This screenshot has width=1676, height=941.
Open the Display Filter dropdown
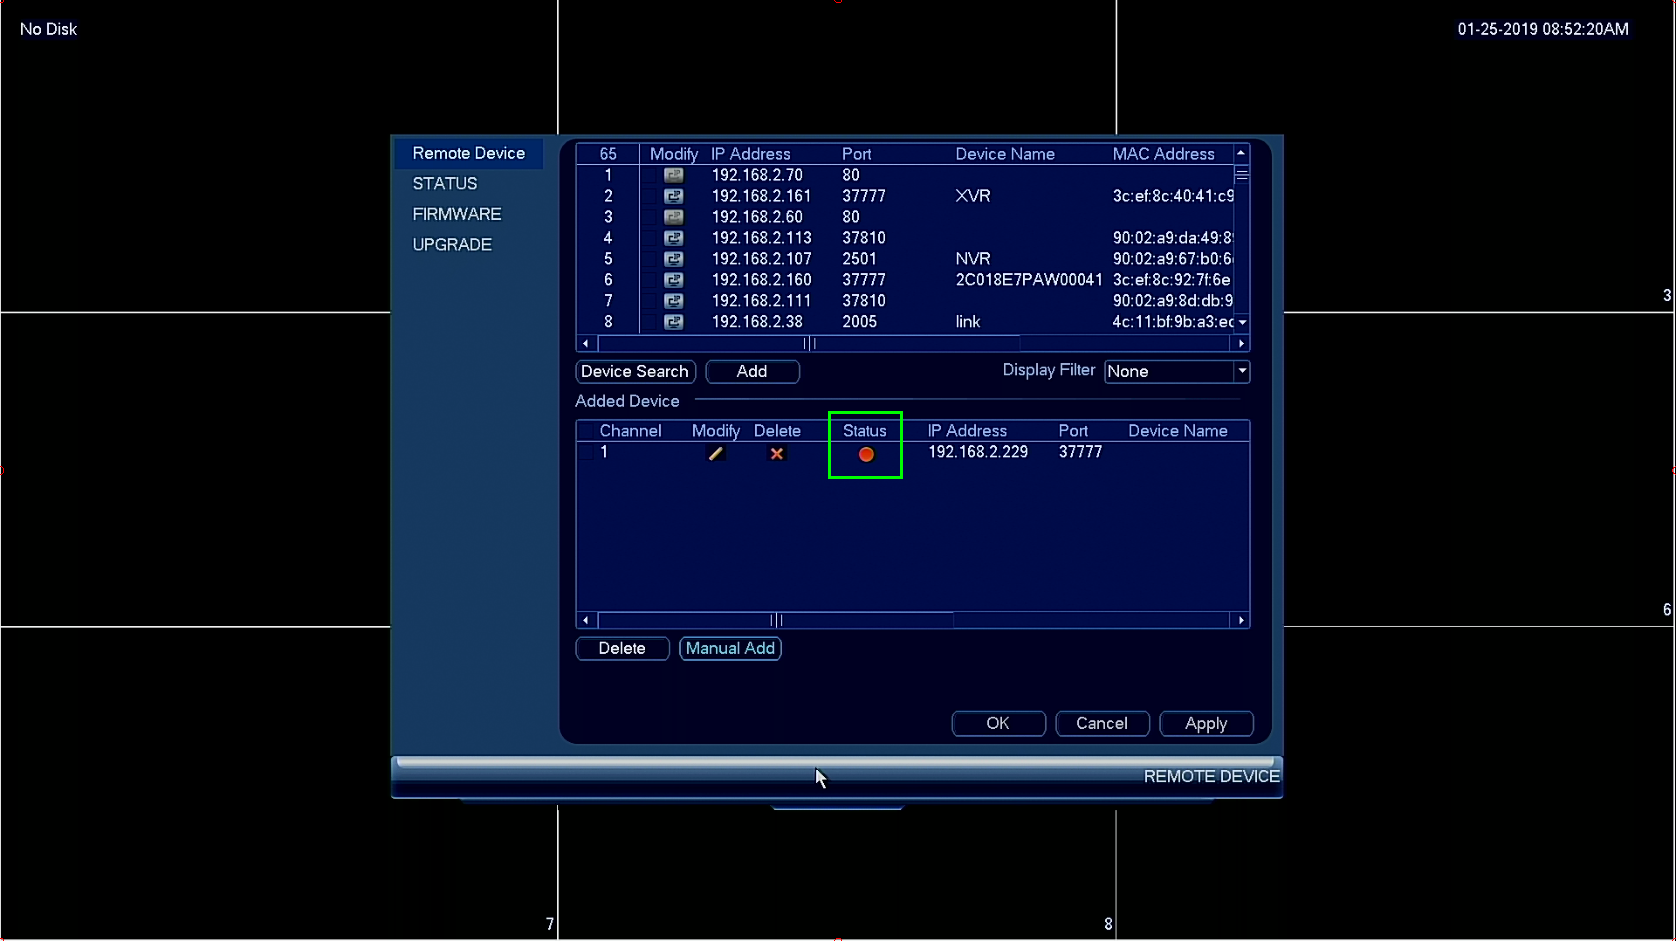(1177, 371)
